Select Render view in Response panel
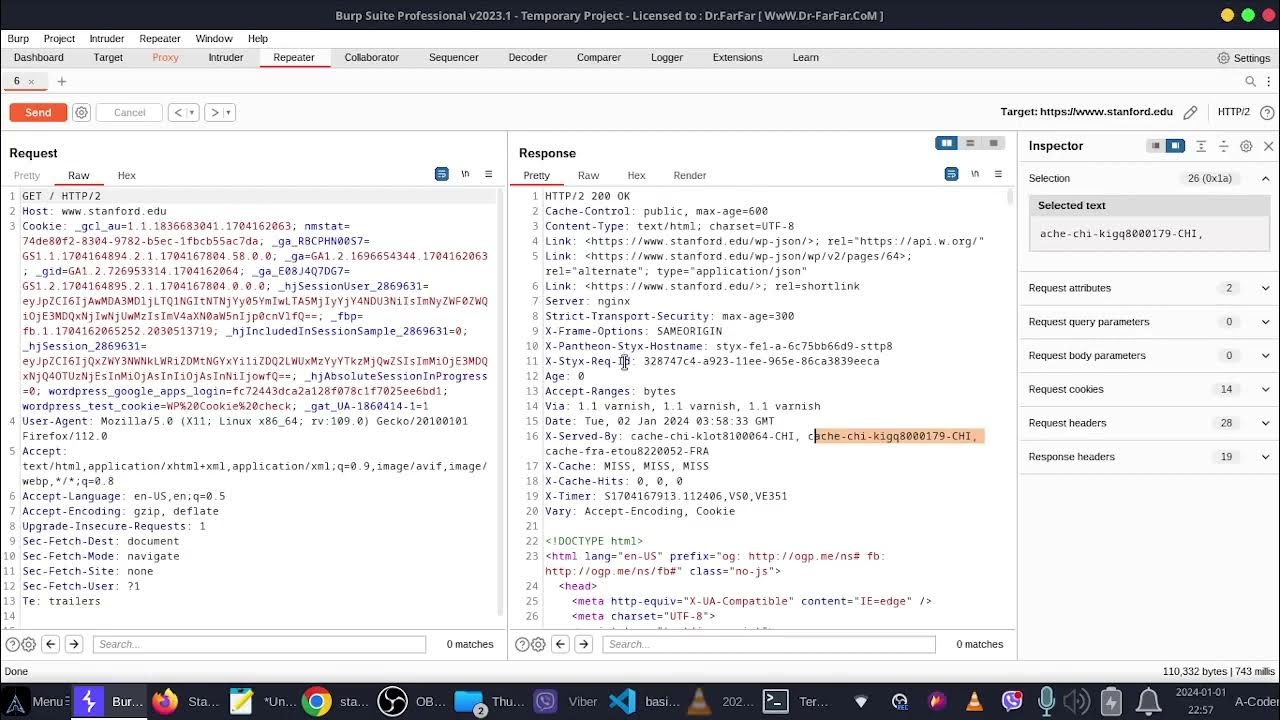The width and height of the screenshot is (1280, 720). click(x=690, y=175)
